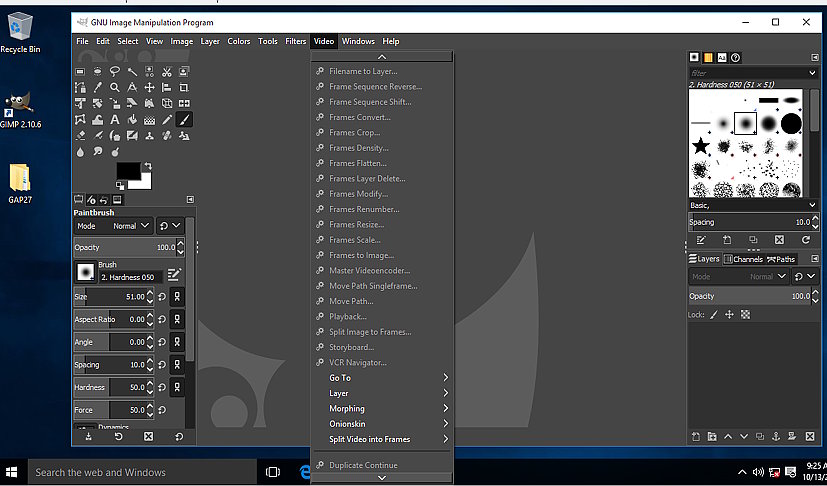Select the Color Picker eyedropper tool
827x486 pixels.
click(x=99, y=87)
